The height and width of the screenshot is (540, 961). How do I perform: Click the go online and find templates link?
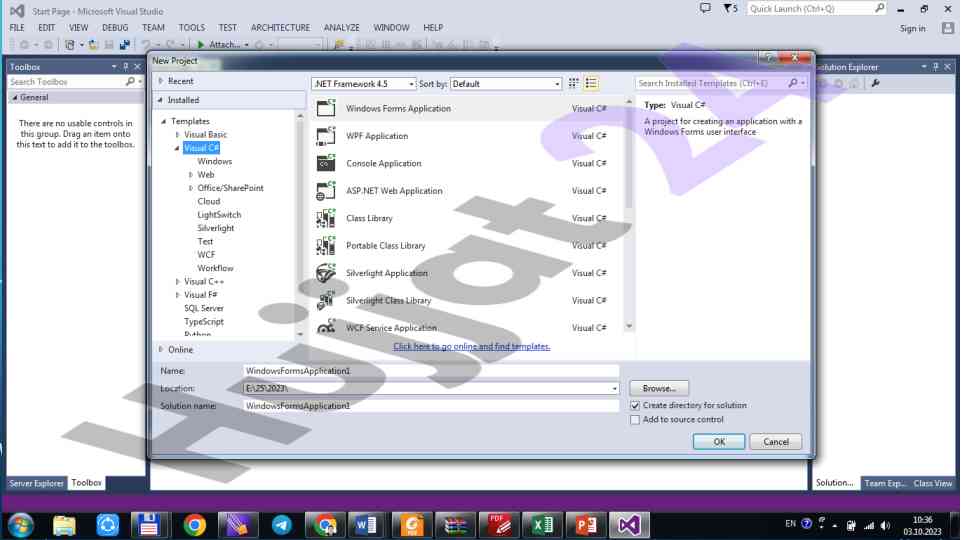point(471,346)
